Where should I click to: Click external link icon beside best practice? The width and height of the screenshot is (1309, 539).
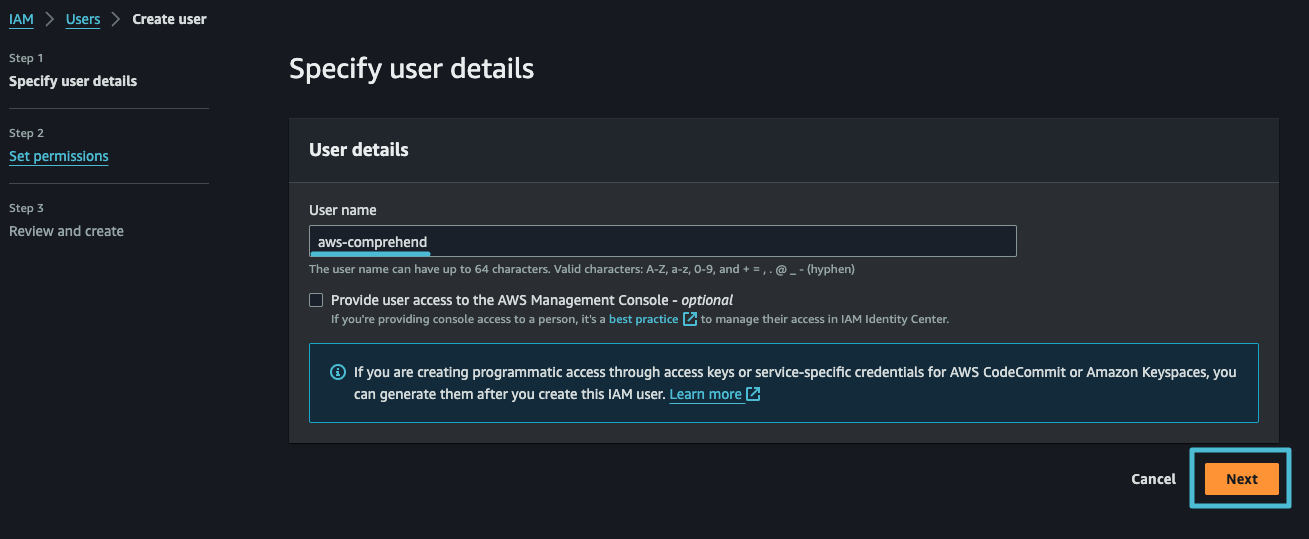690,319
